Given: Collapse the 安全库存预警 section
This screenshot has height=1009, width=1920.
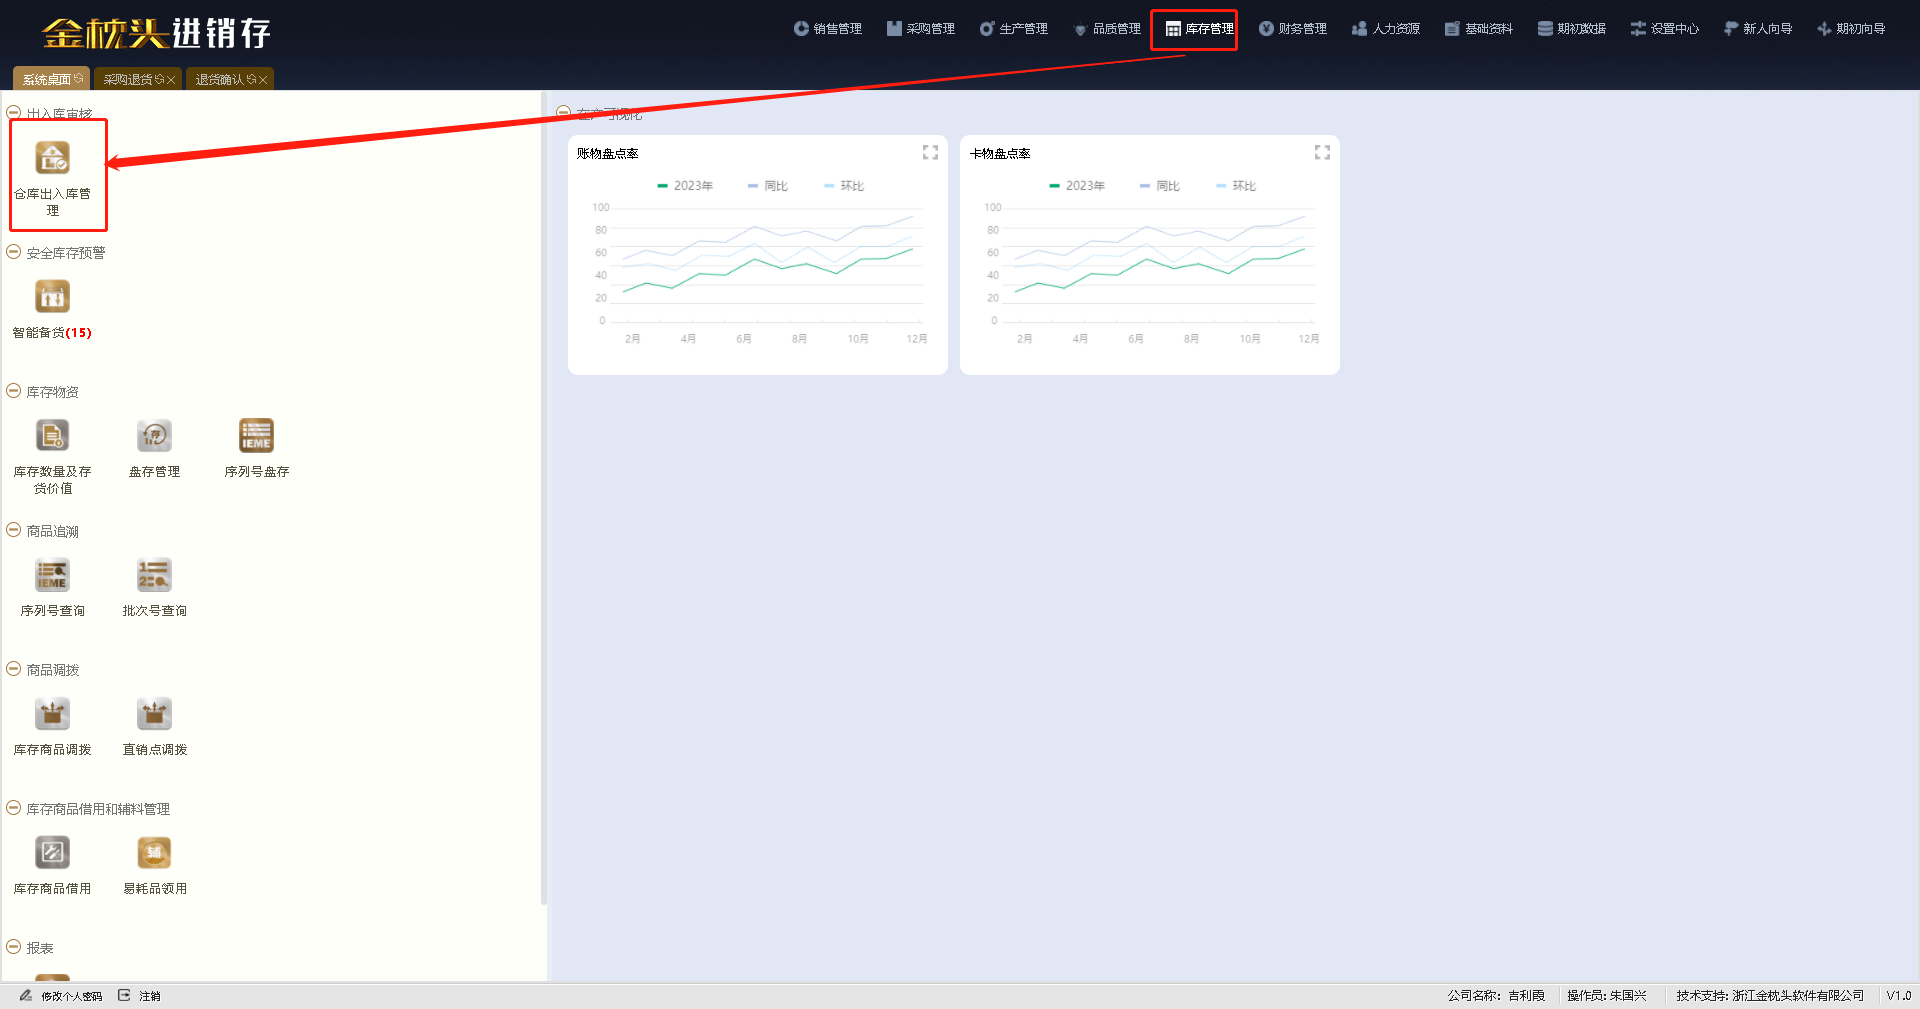Looking at the screenshot, I should (14, 252).
